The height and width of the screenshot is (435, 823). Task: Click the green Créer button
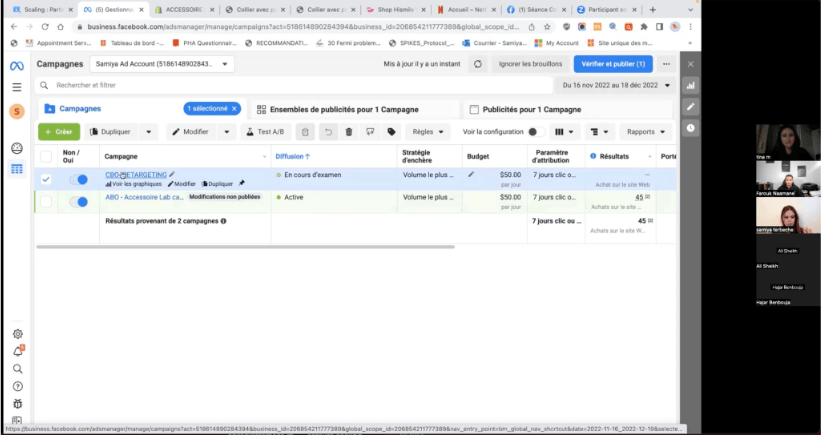(59, 132)
